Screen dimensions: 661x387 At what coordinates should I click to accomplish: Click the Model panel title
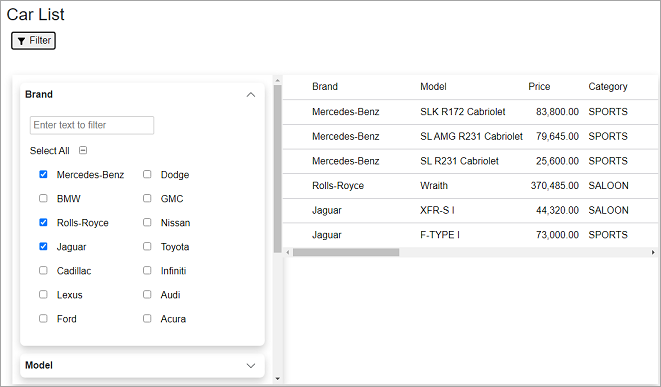39,366
